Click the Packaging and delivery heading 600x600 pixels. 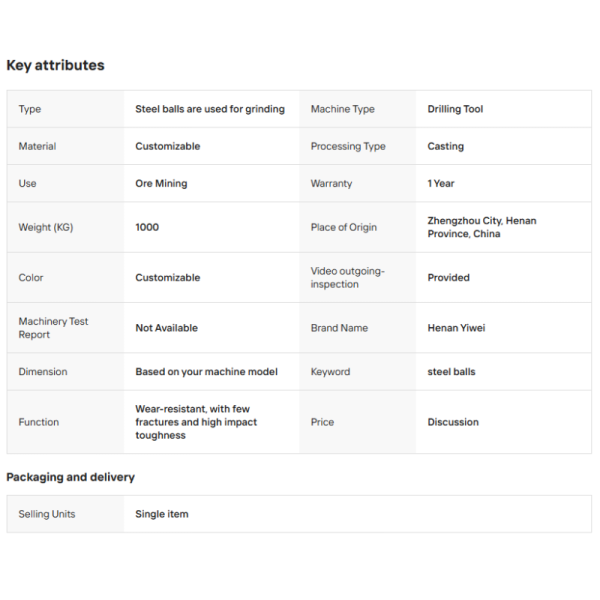click(x=71, y=477)
